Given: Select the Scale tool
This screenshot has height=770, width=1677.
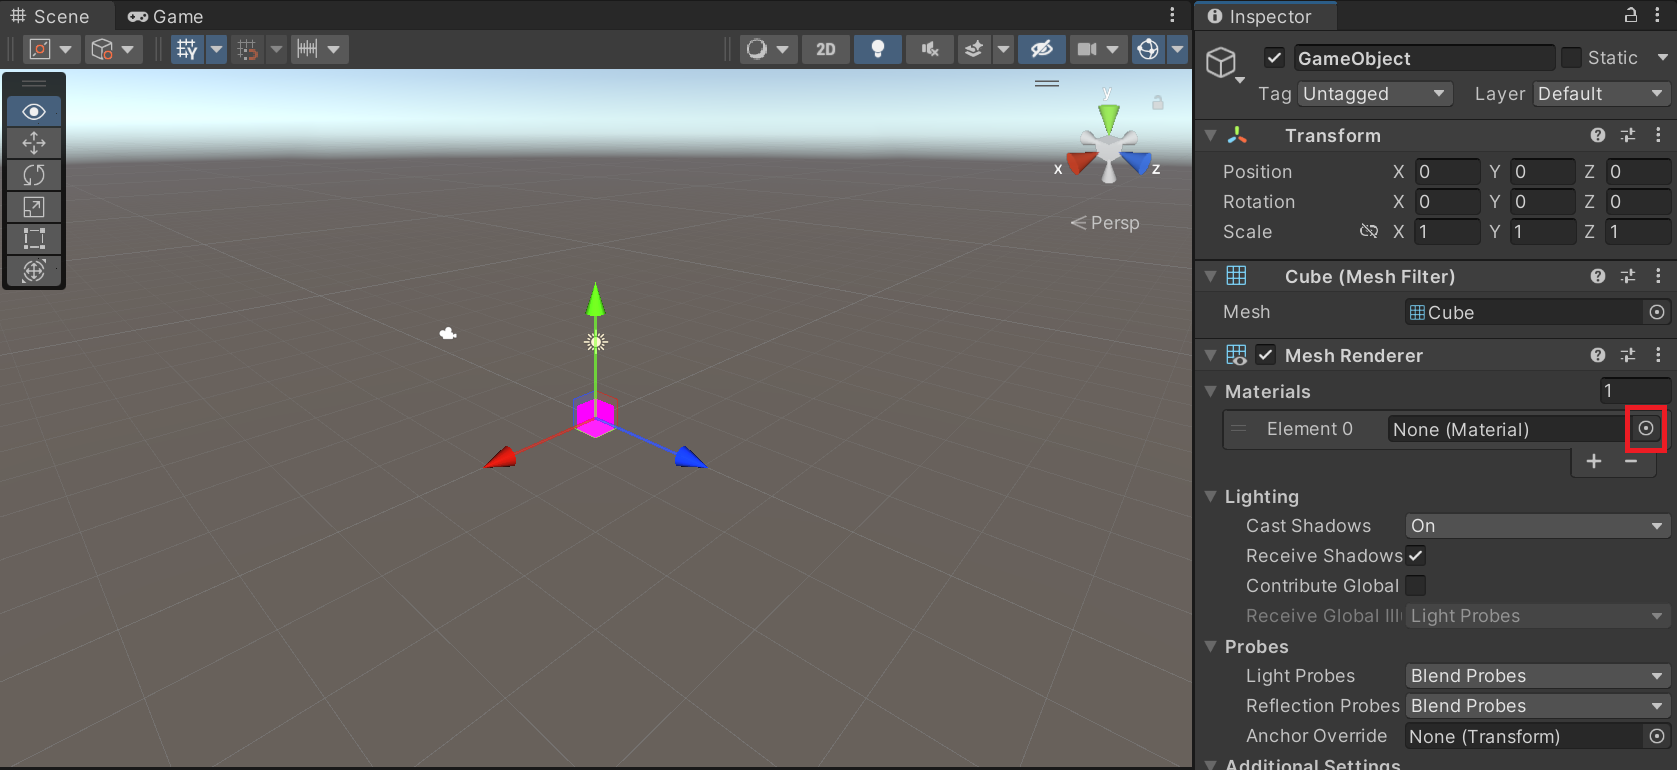Looking at the screenshot, I should (x=34, y=207).
